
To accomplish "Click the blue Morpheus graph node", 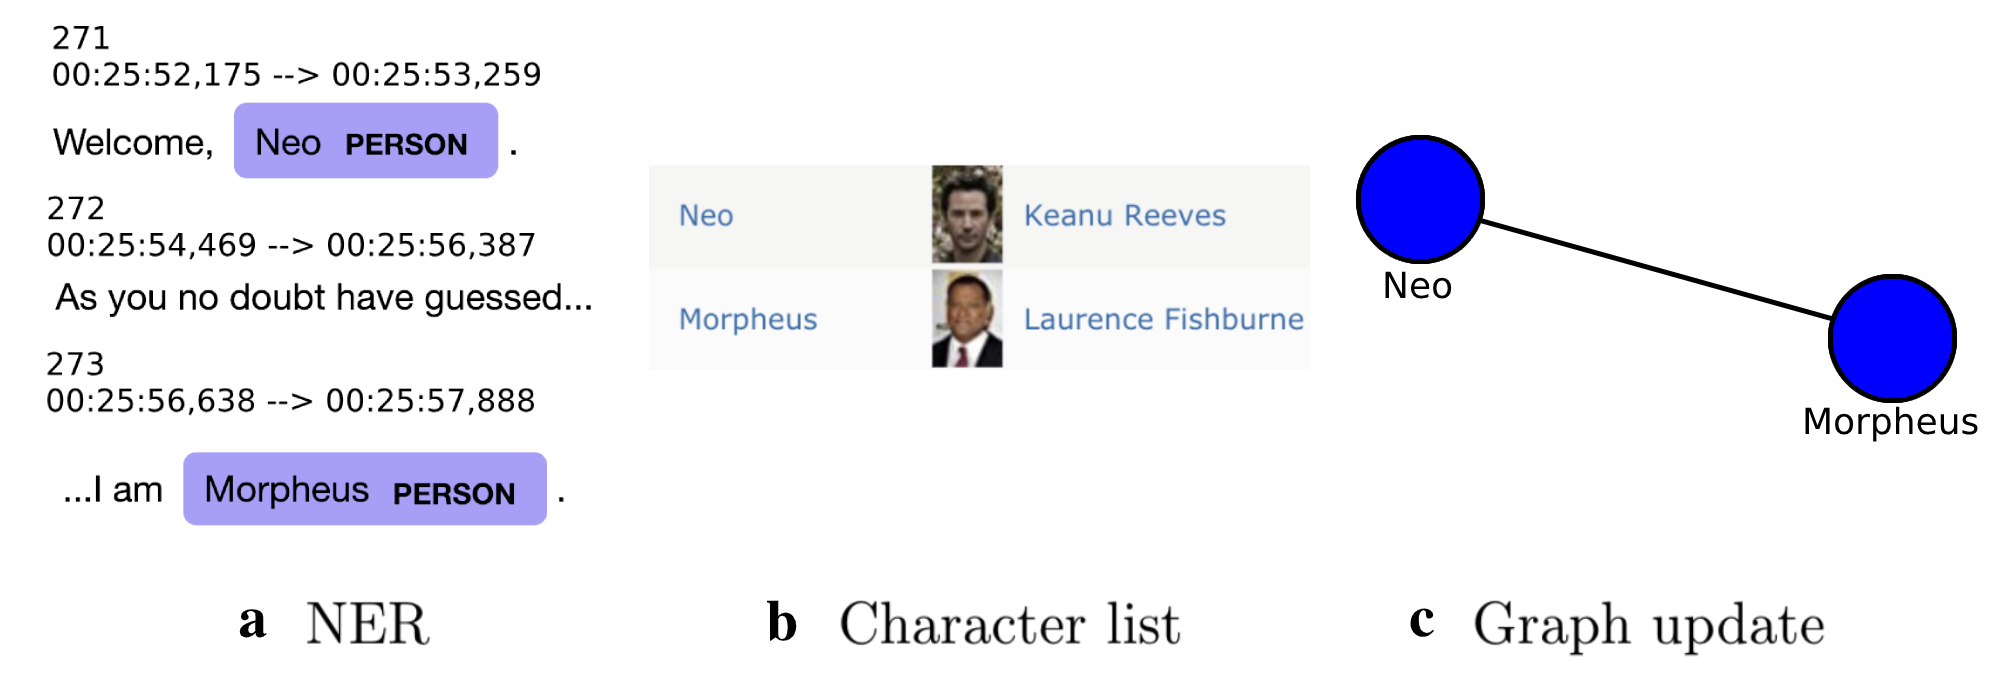I will point(1892,339).
